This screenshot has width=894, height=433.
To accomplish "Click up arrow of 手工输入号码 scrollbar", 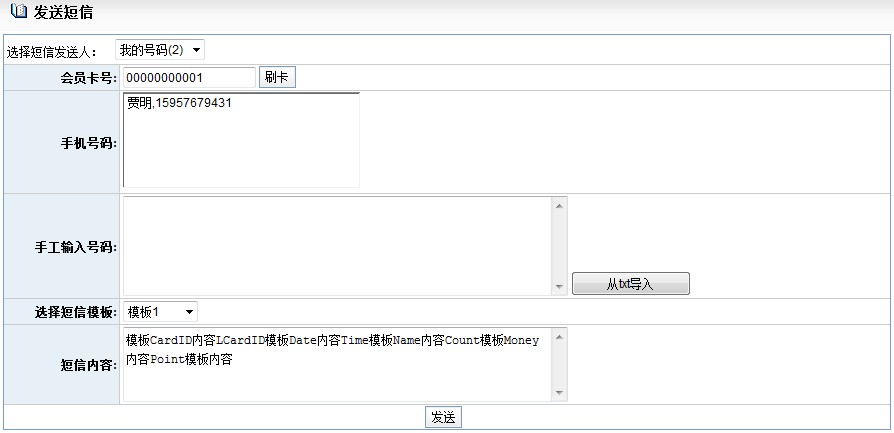I will 559,206.
